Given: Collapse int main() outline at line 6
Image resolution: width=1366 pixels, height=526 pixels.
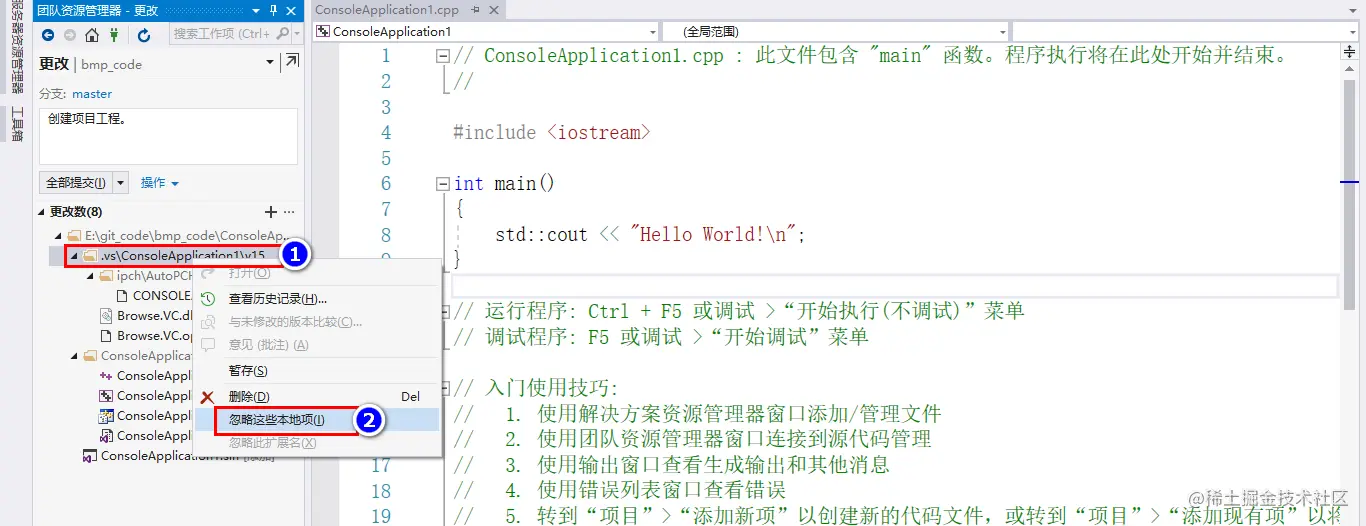Looking at the screenshot, I should [x=443, y=184].
